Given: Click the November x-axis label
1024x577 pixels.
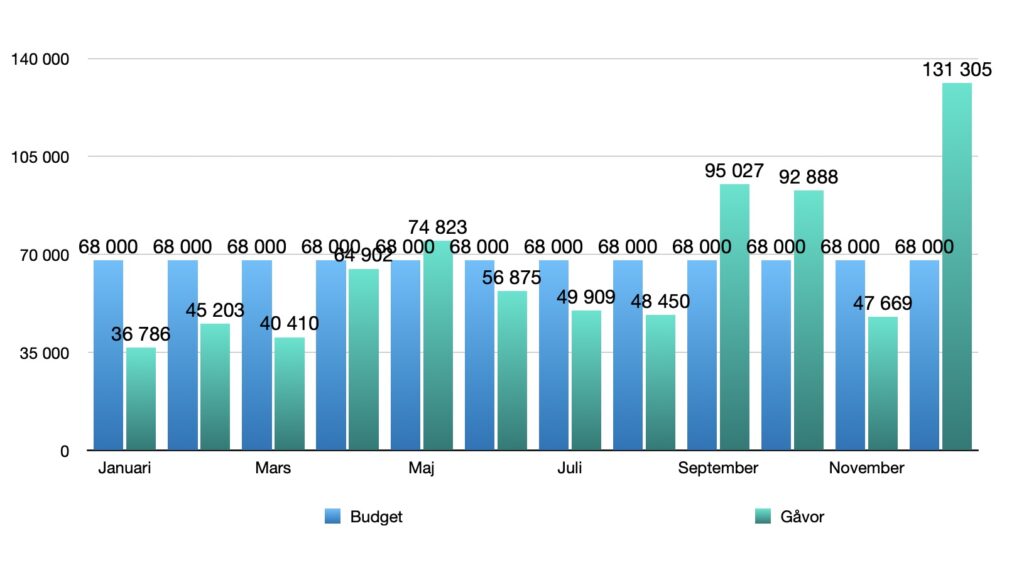Looking at the screenshot, I should click(x=867, y=468).
